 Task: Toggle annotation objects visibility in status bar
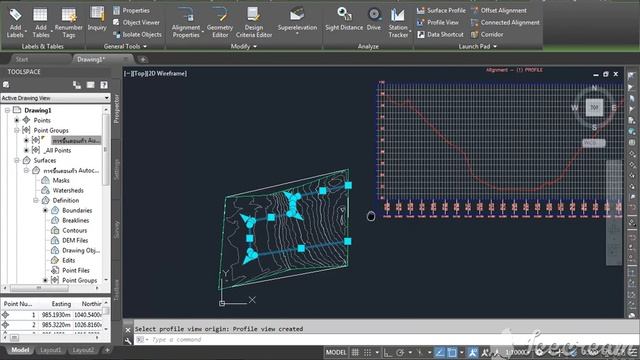pyautogui.click(x=473, y=352)
